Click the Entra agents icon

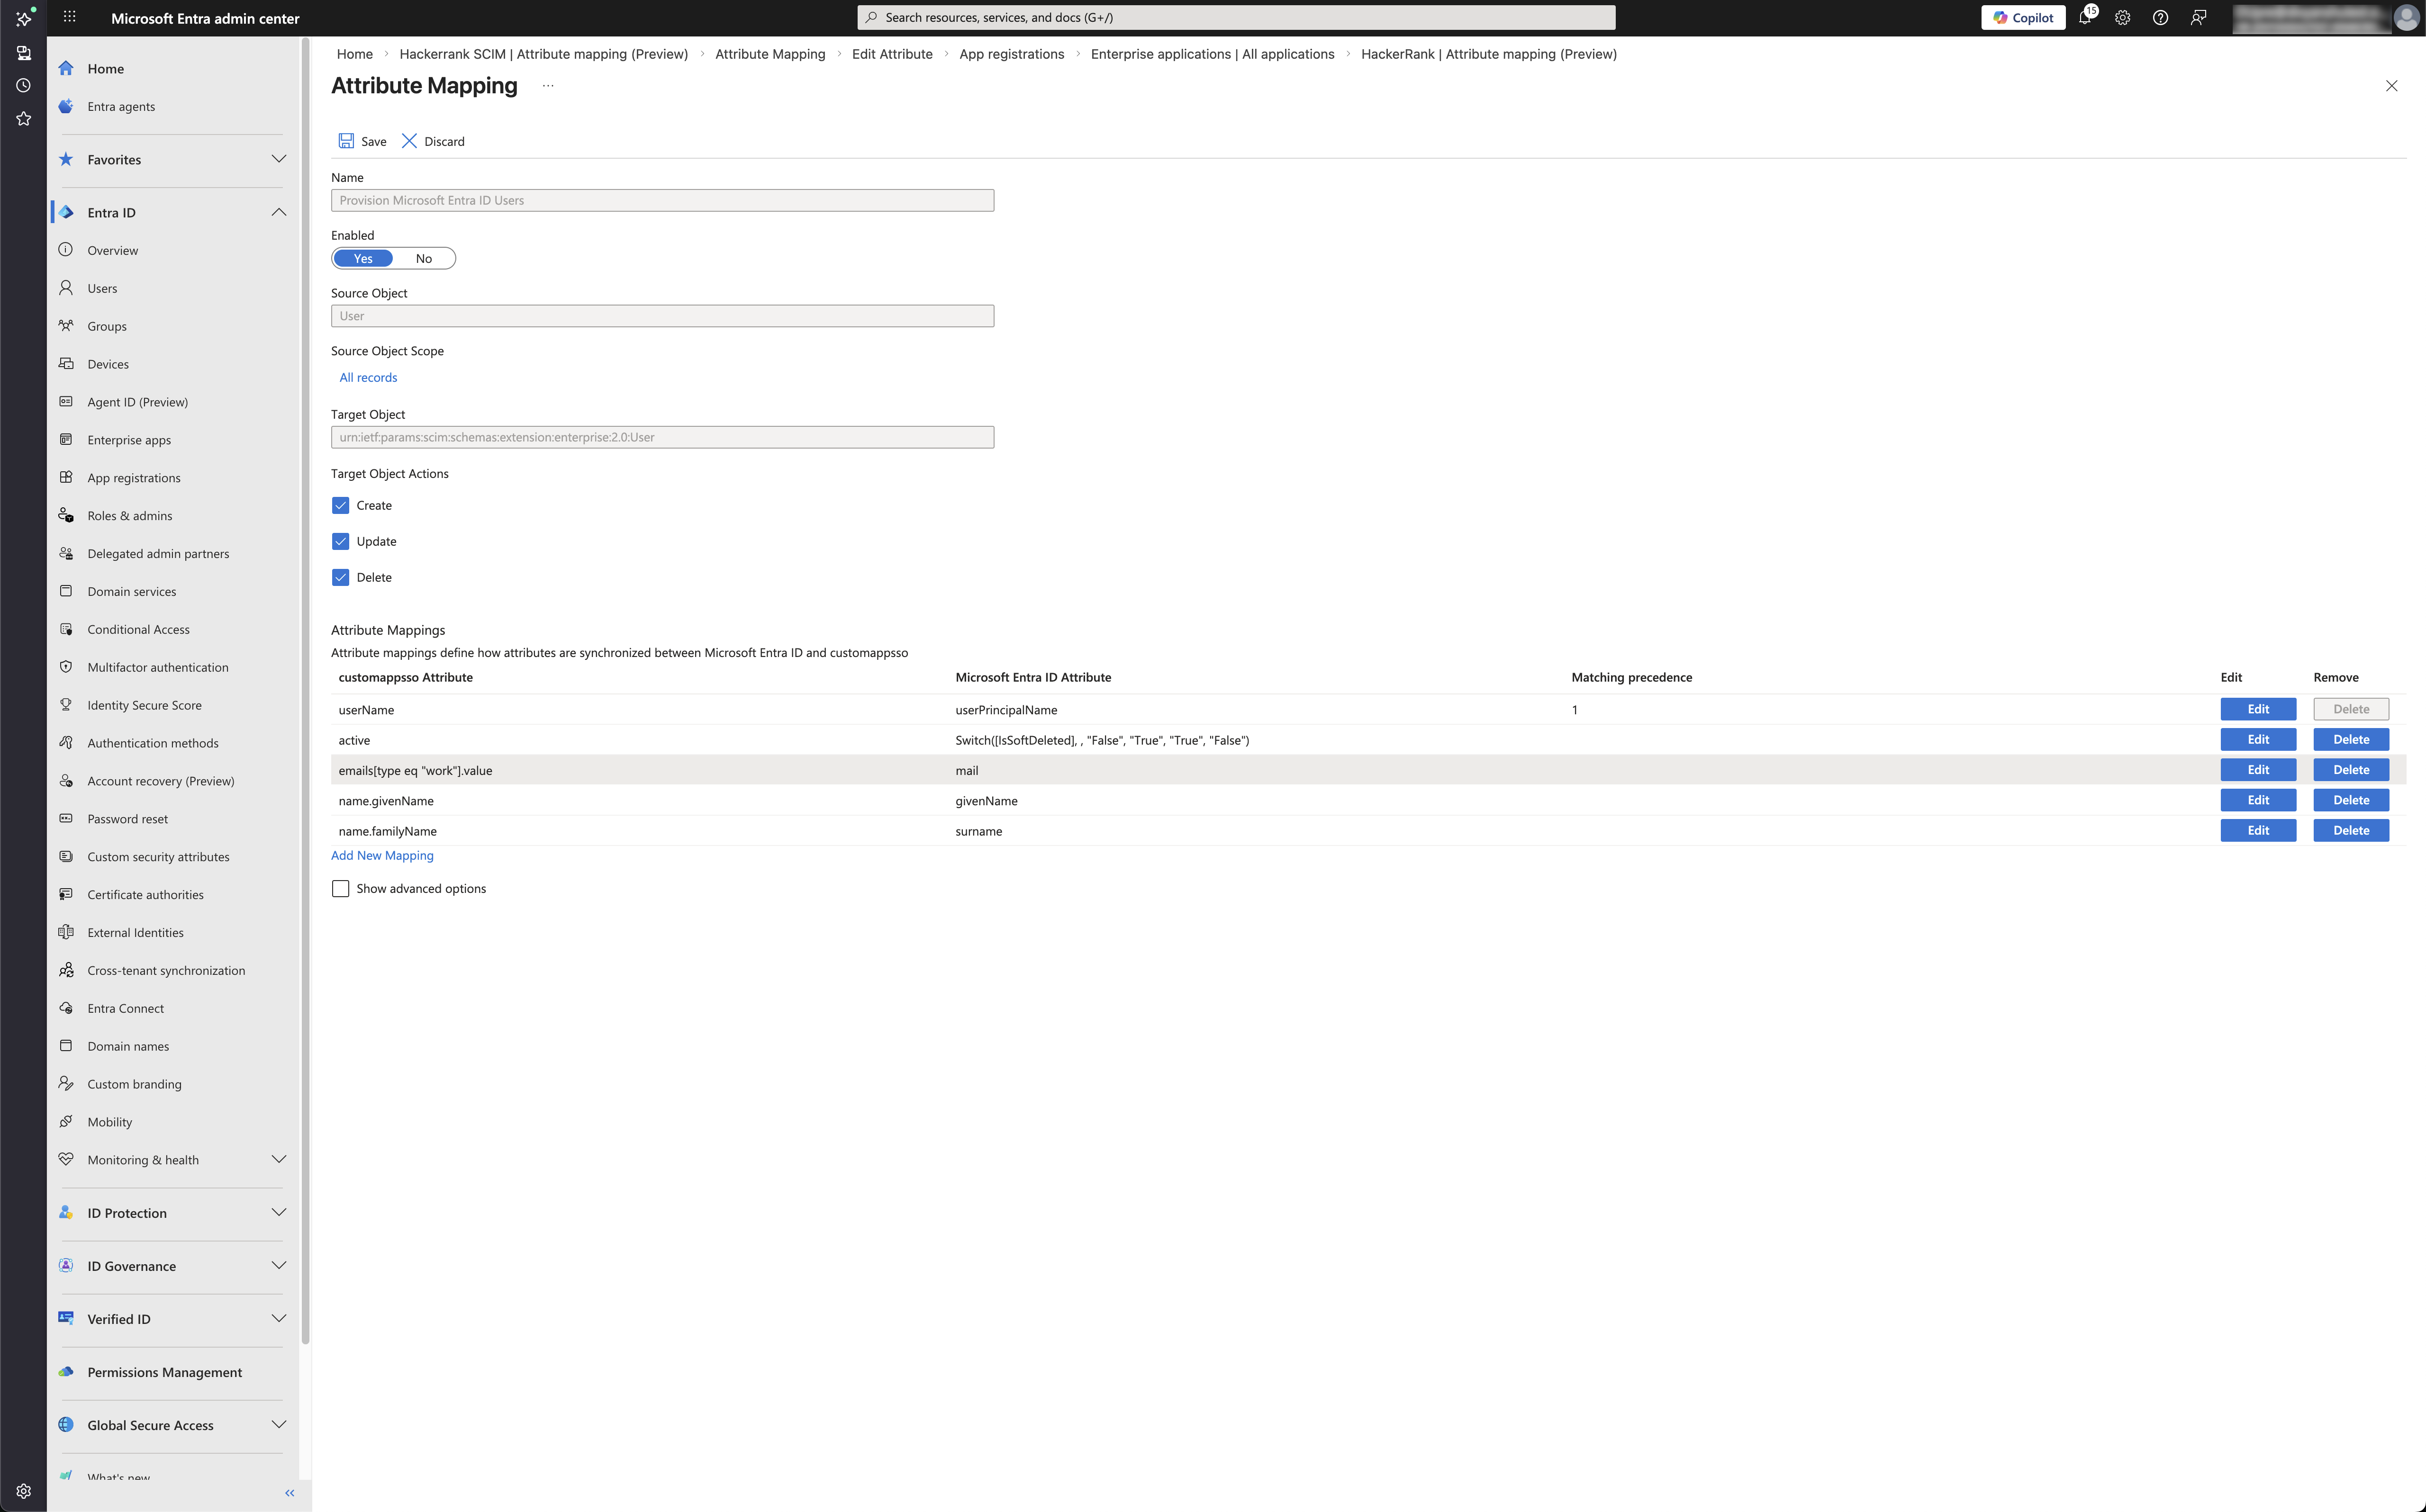pos(66,106)
